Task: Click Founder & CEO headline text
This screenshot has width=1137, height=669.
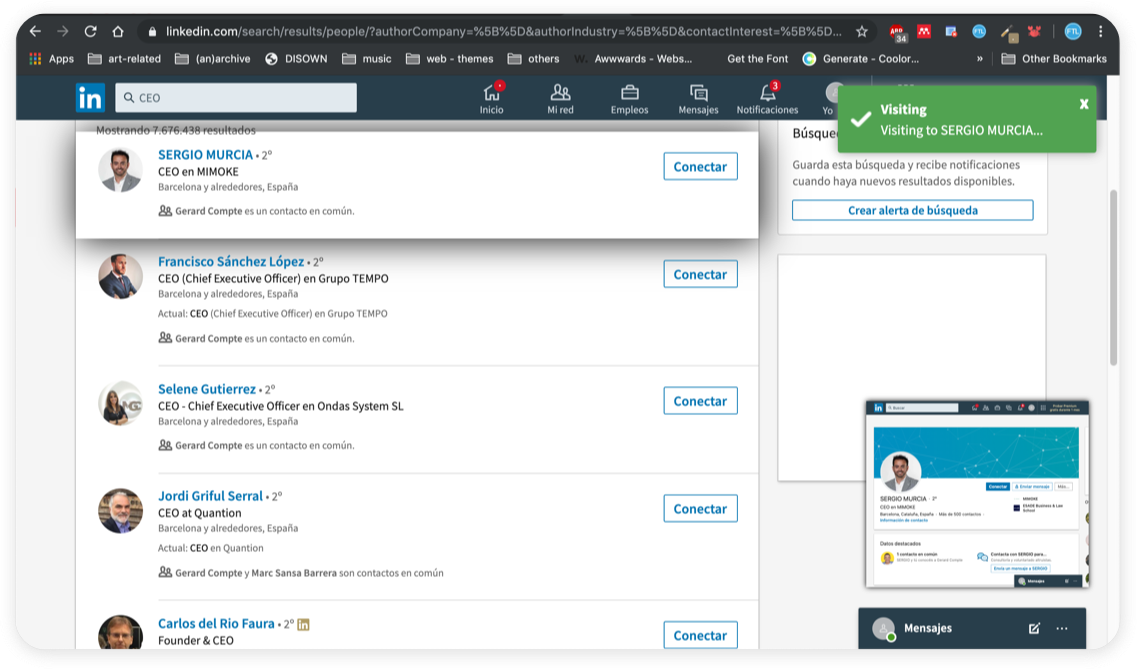Action: [196, 641]
